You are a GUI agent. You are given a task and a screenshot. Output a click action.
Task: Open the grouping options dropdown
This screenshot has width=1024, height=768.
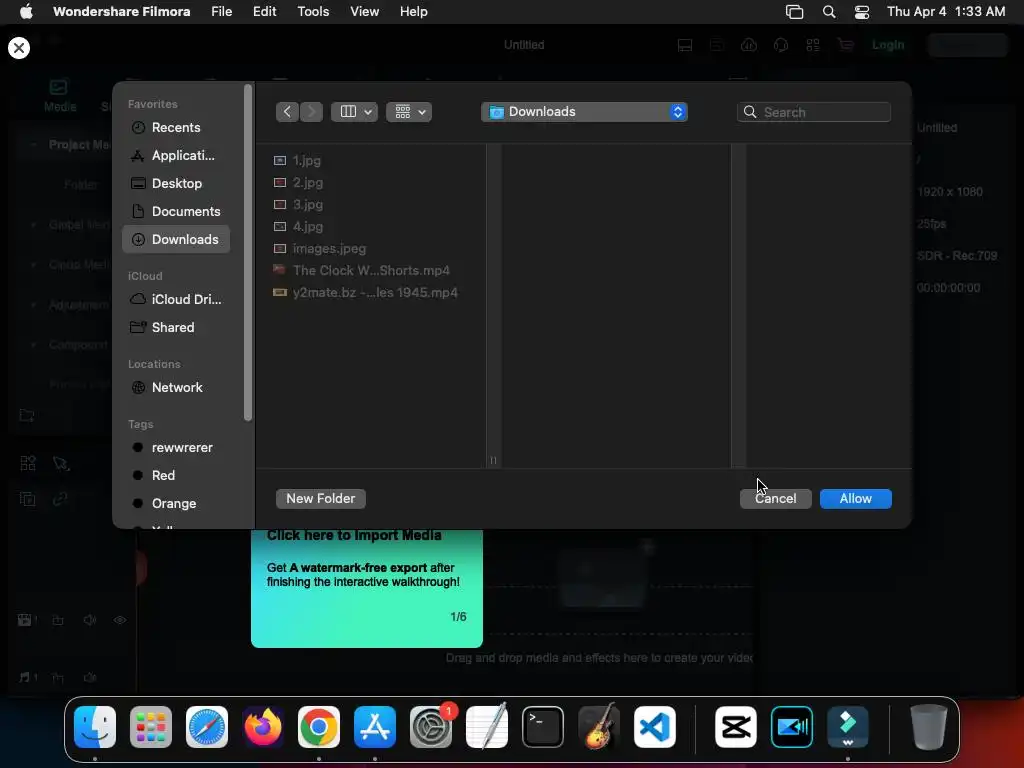(409, 112)
